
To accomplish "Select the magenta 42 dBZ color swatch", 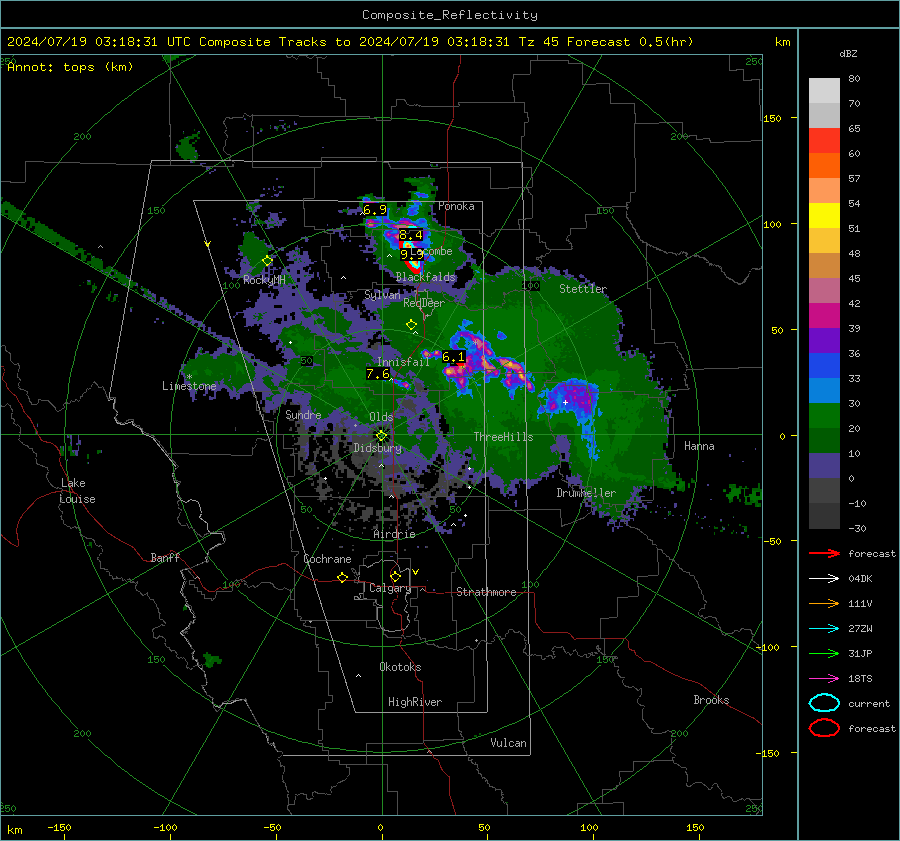I will point(824,315).
